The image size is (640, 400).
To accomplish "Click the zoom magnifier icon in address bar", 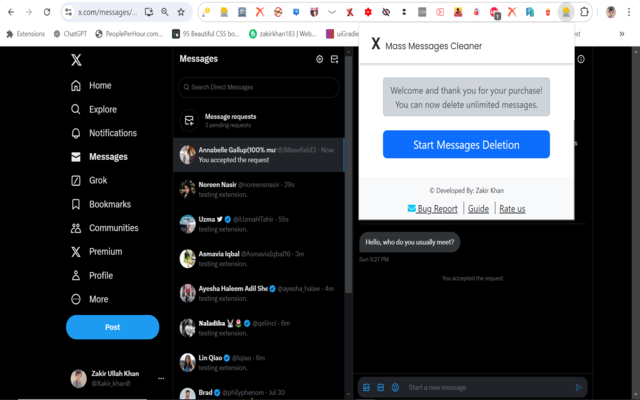I will (164, 12).
